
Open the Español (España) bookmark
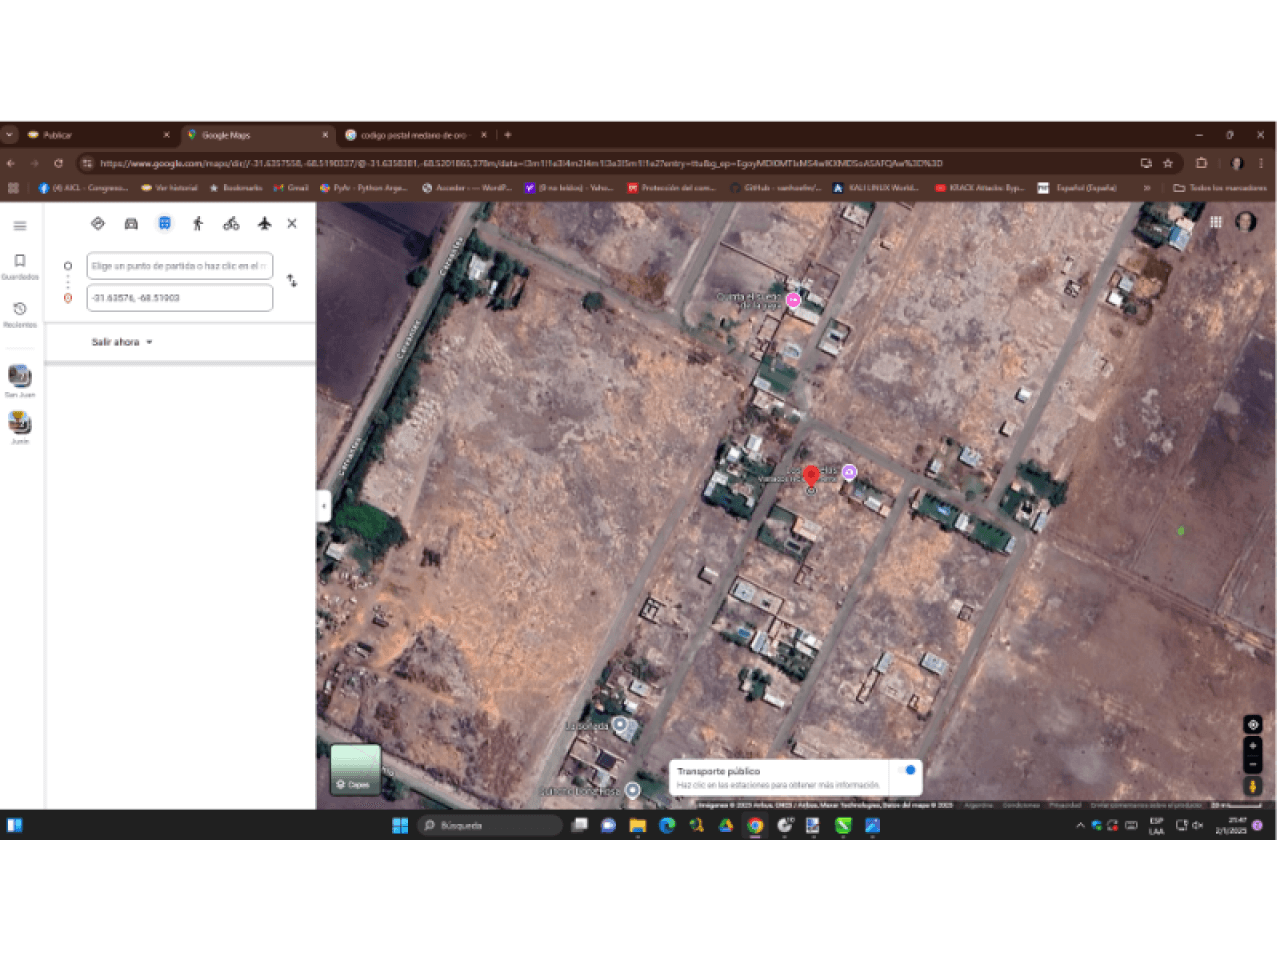coord(1077,188)
